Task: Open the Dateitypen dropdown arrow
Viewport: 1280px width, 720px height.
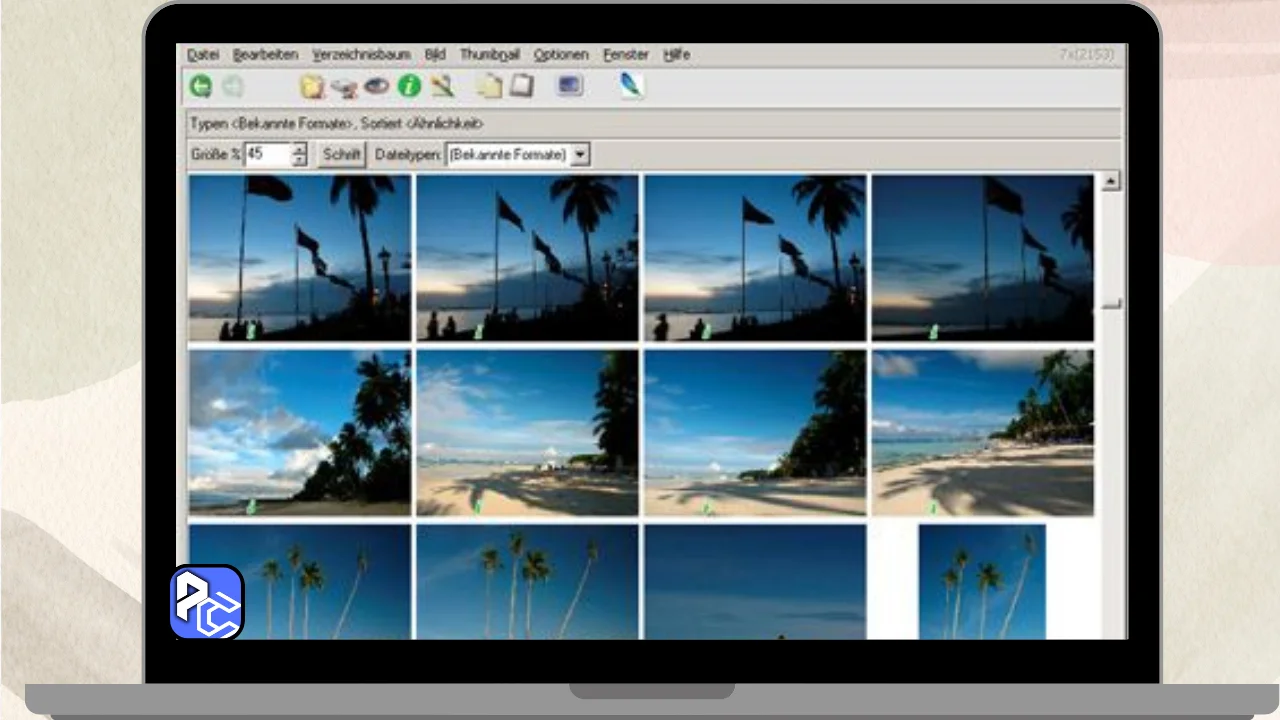Action: [580, 155]
